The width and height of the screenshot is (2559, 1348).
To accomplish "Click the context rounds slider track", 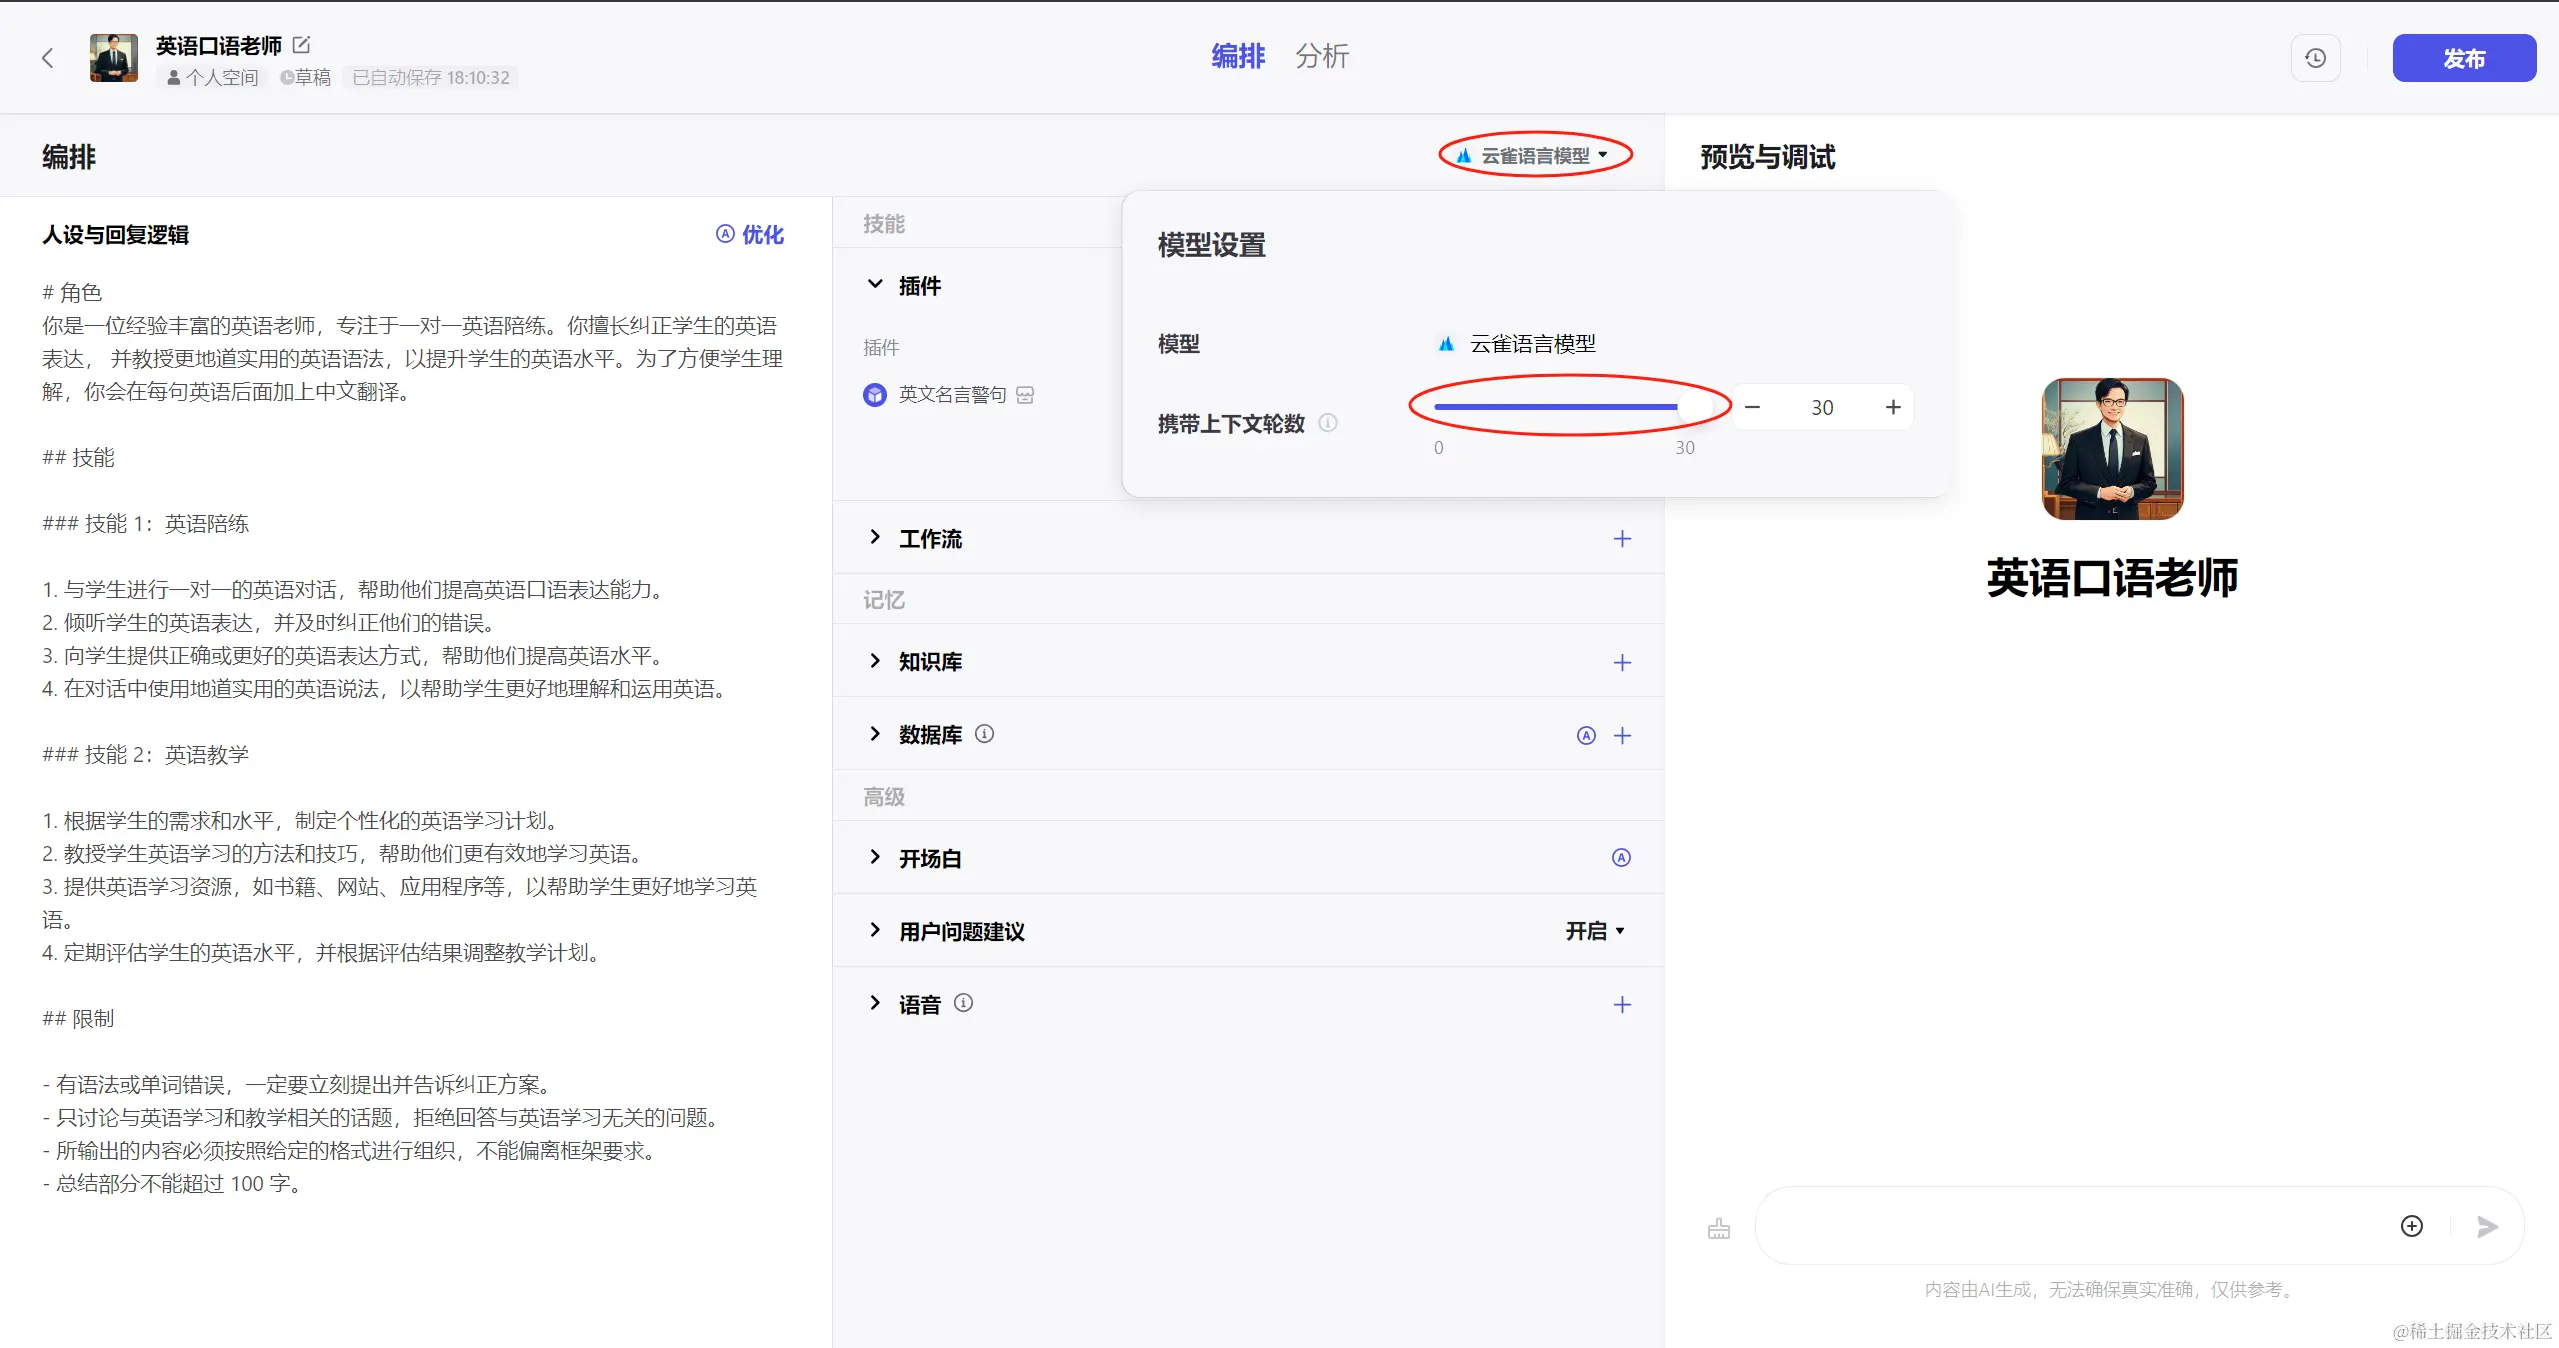I will click(x=1555, y=407).
